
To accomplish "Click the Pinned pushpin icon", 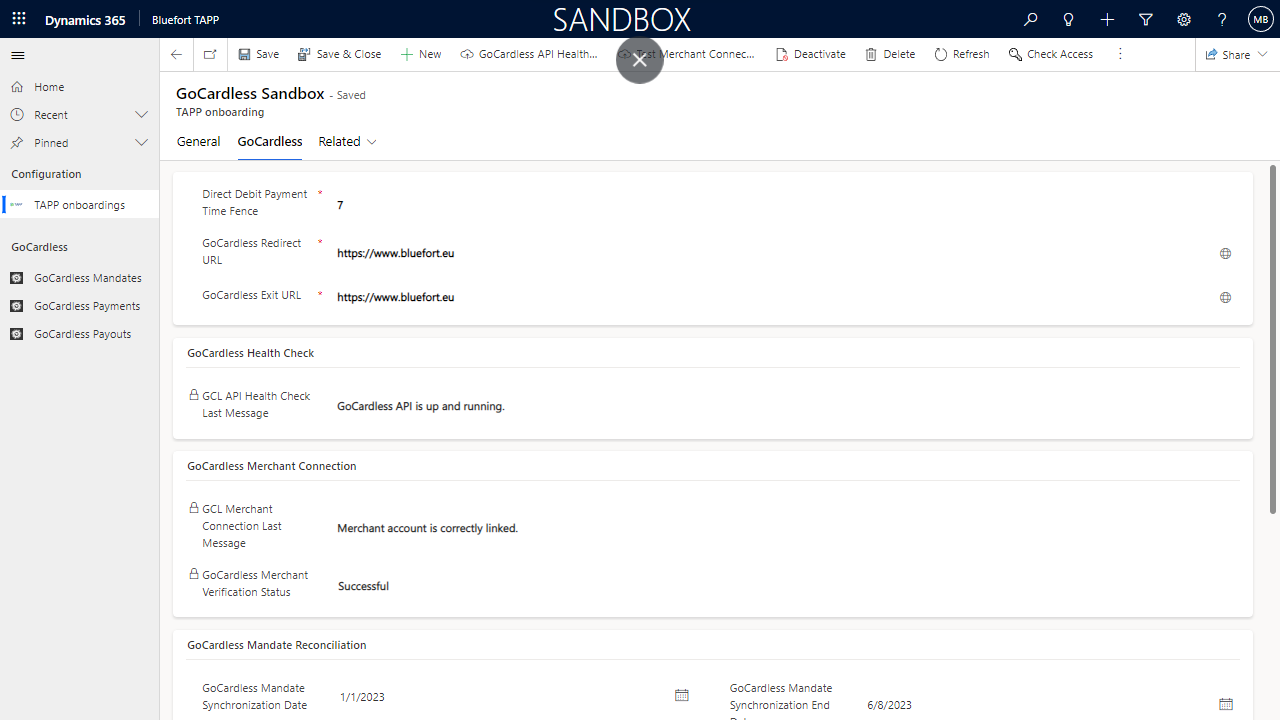I will (x=17, y=143).
